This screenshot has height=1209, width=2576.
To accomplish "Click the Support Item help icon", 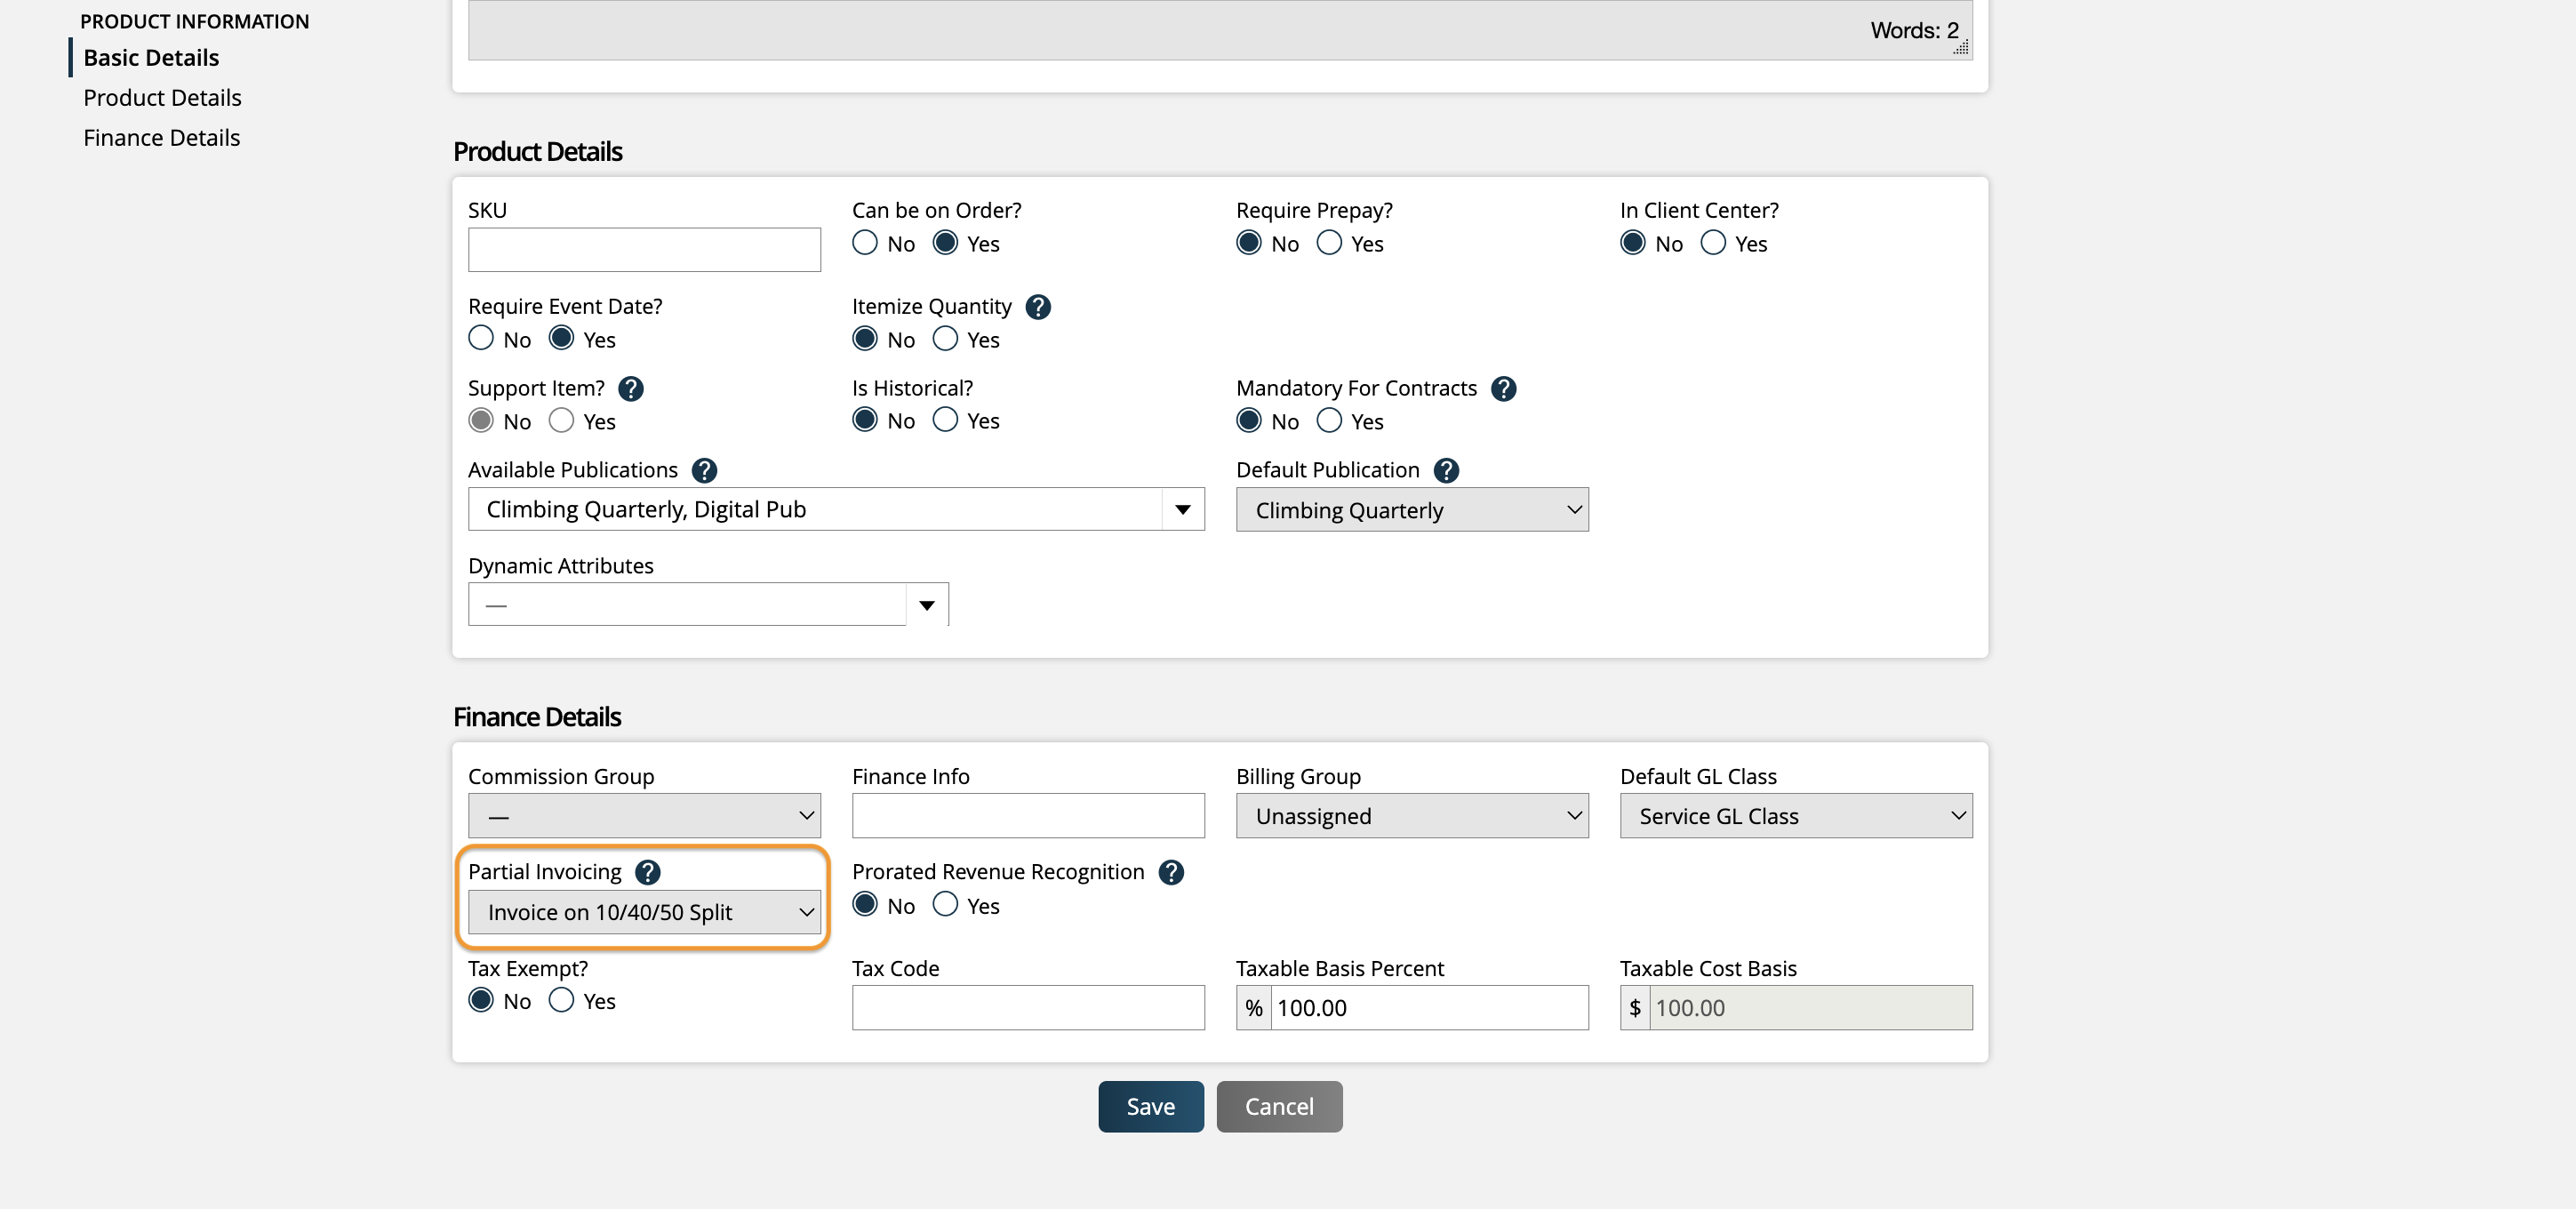I will click(631, 389).
